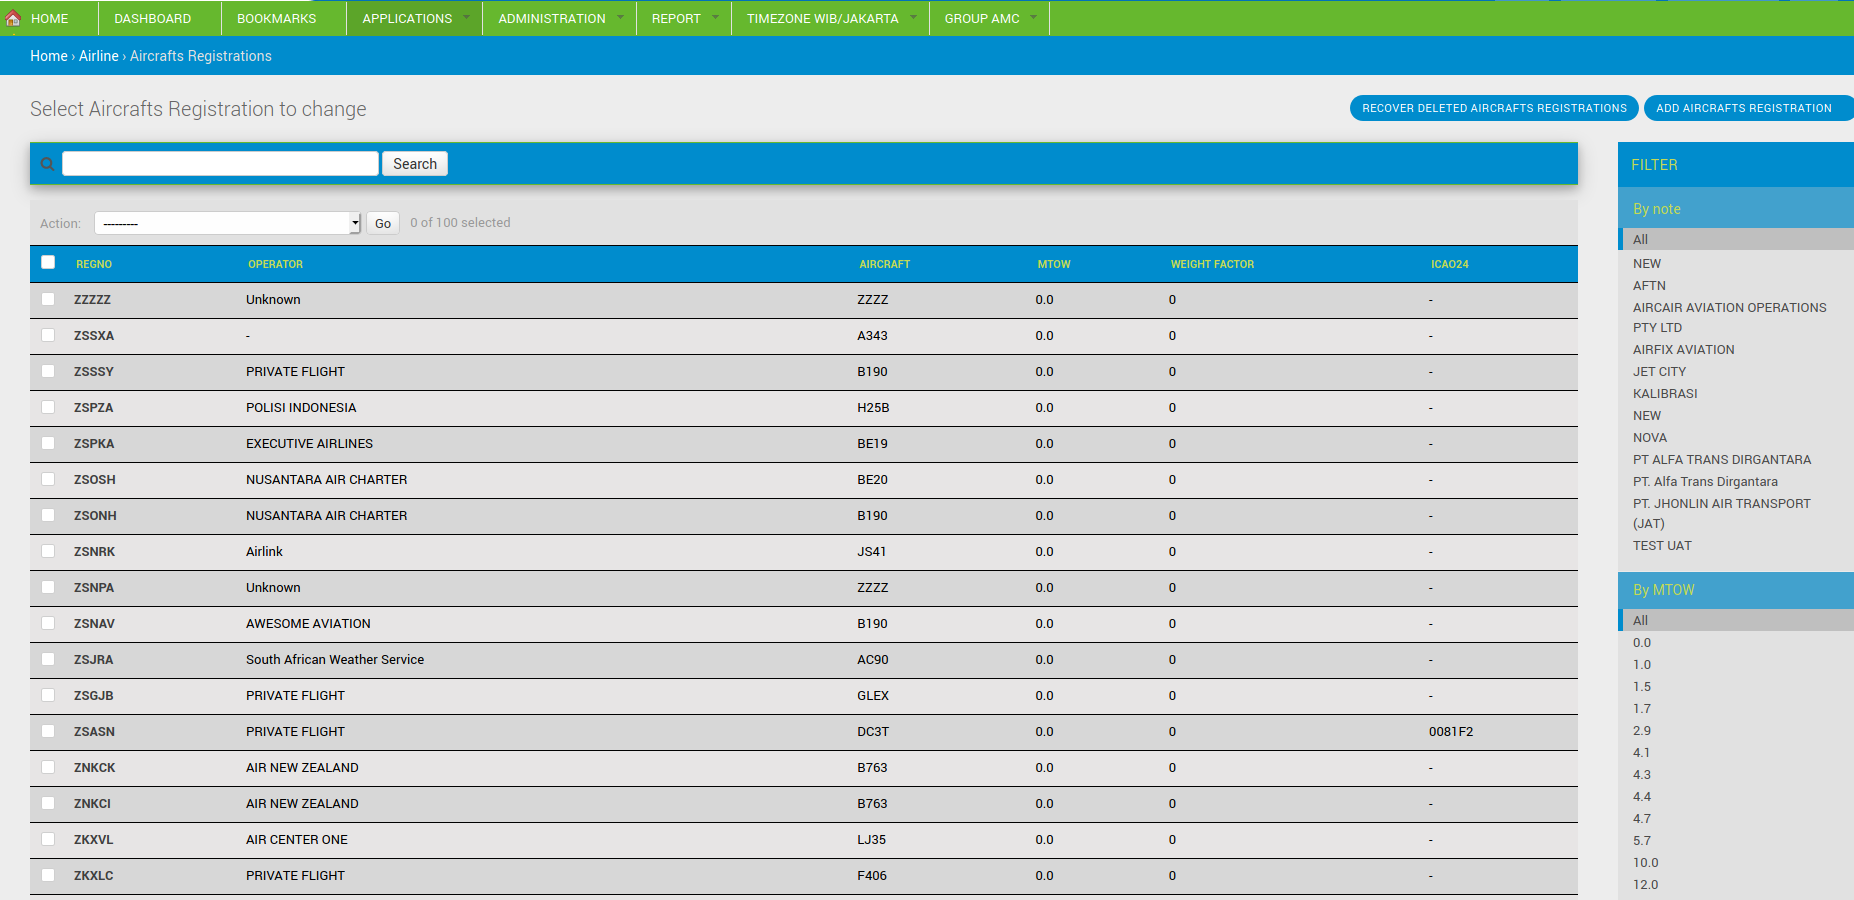Filter by MTOW value 5.7
This screenshot has height=900, width=1854.
click(x=1642, y=840)
